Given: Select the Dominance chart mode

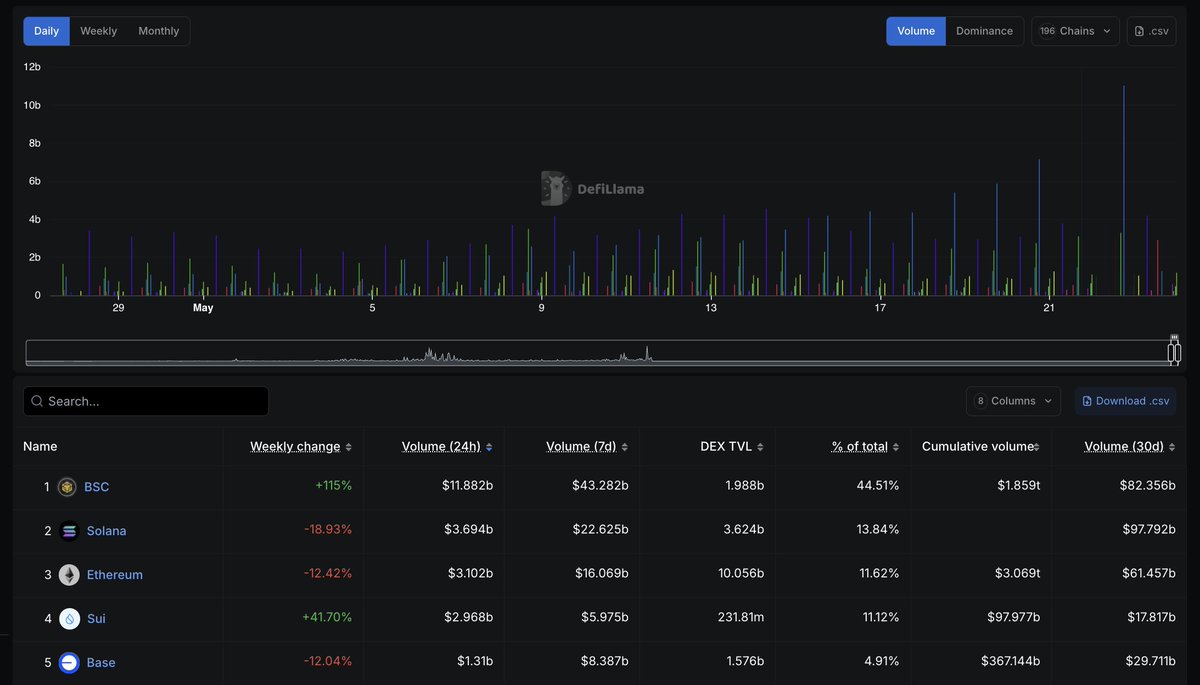Looking at the screenshot, I should pyautogui.click(x=984, y=31).
